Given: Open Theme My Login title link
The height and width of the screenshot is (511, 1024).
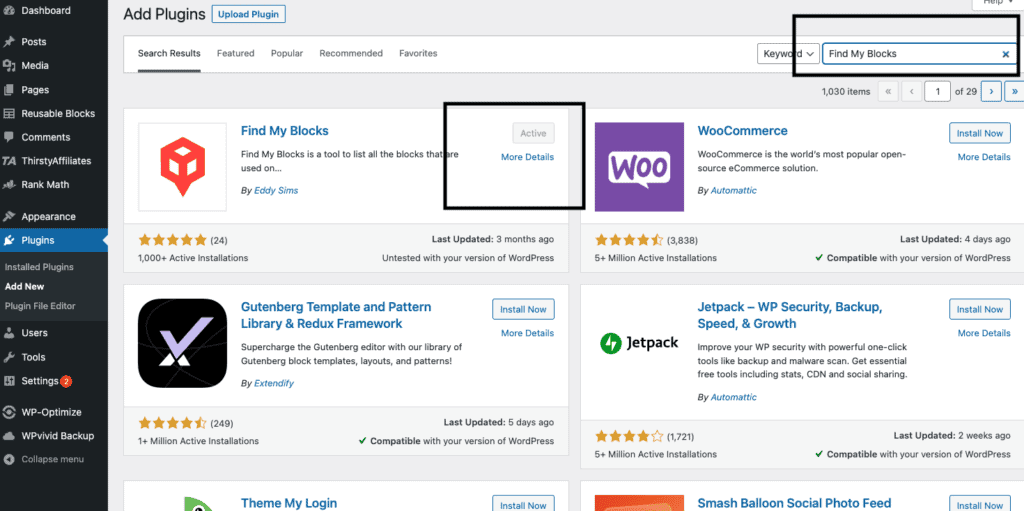Looking at the screenshot, I should (289, 503).
